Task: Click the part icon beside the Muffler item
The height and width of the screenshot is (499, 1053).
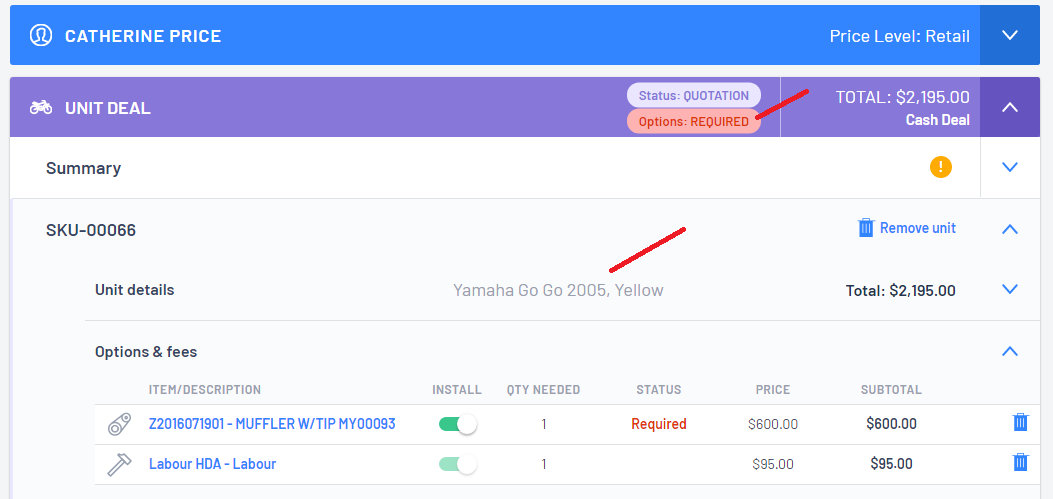Action: (120, 424)
